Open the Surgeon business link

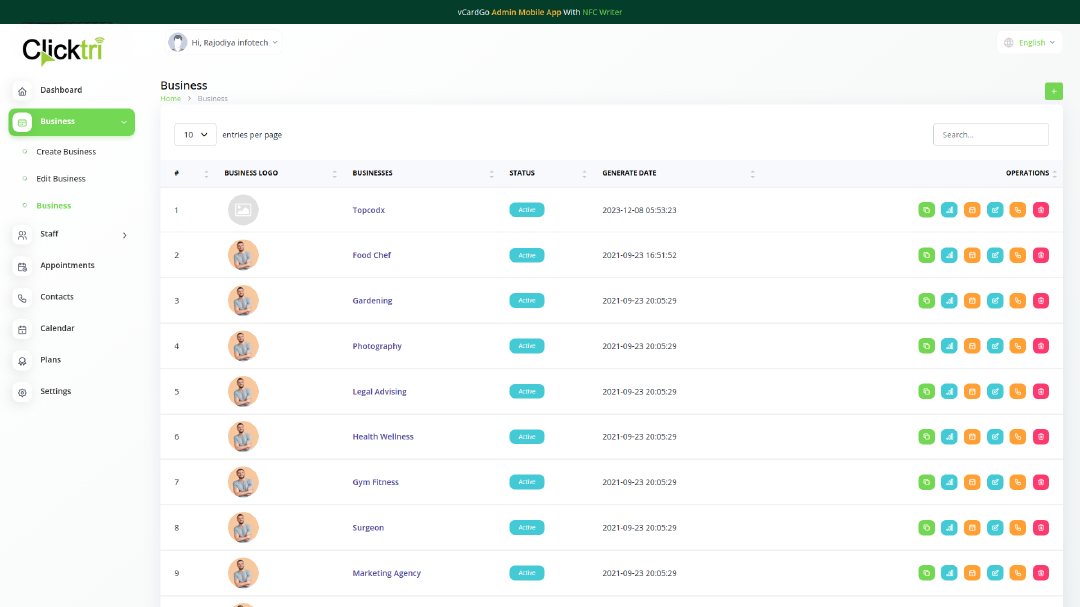[368, 528]
